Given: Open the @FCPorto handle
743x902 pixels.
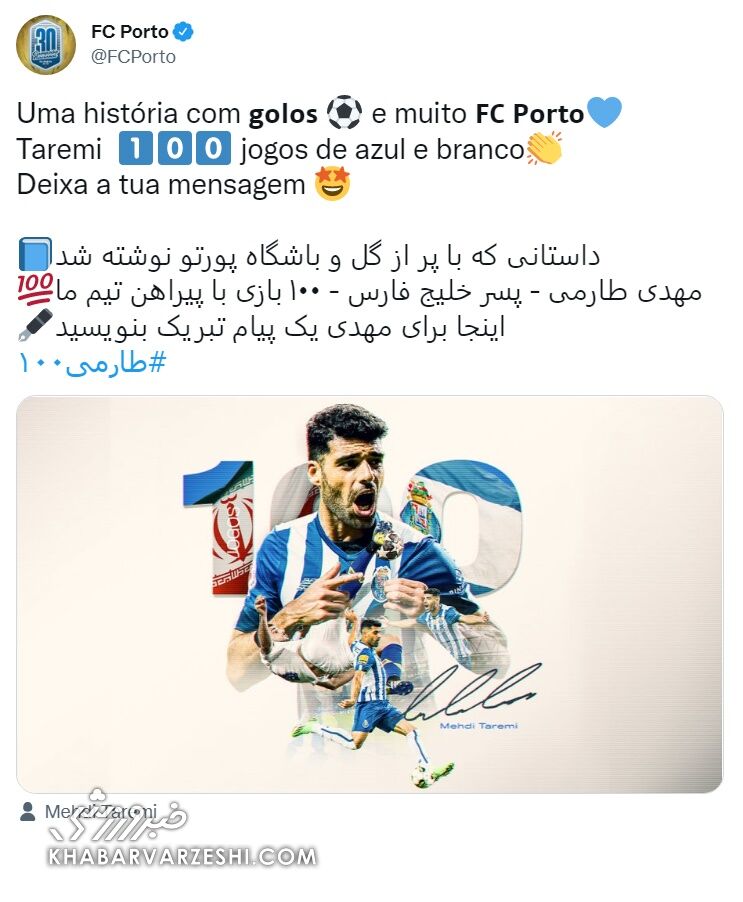Looking at the screenshot, I should click(133, 56).
